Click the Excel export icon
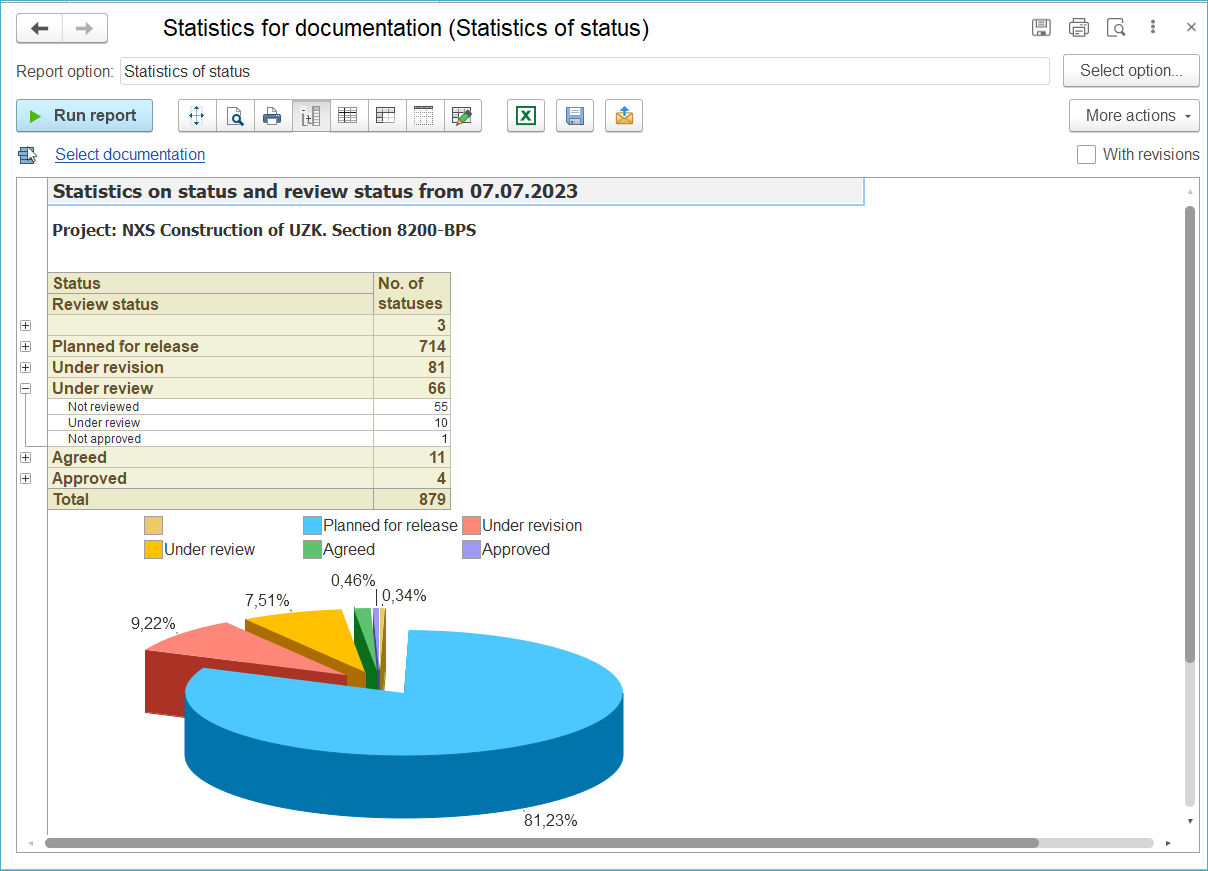 (525, 116)
